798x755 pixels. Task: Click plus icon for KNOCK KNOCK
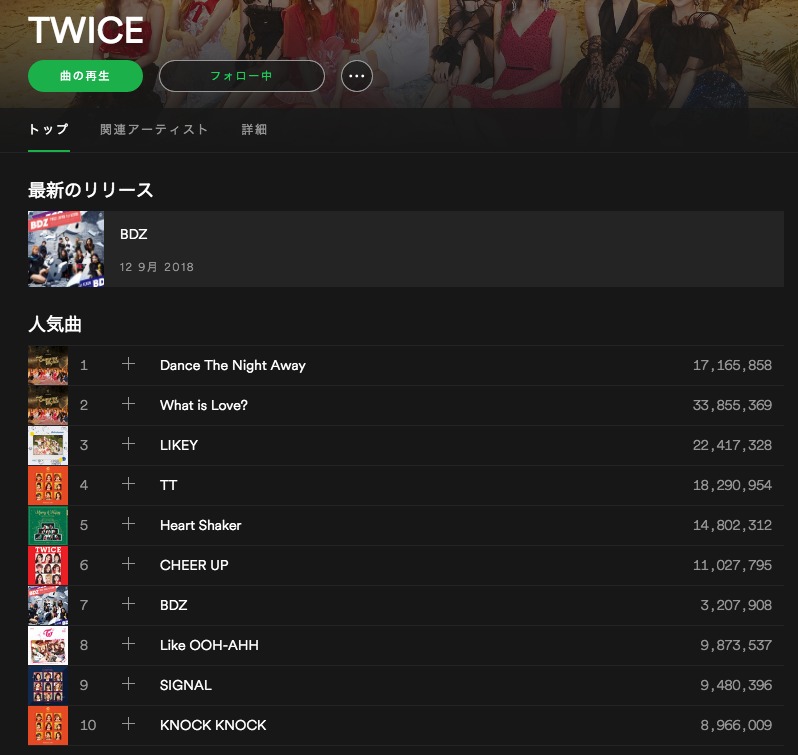point(128,724)
